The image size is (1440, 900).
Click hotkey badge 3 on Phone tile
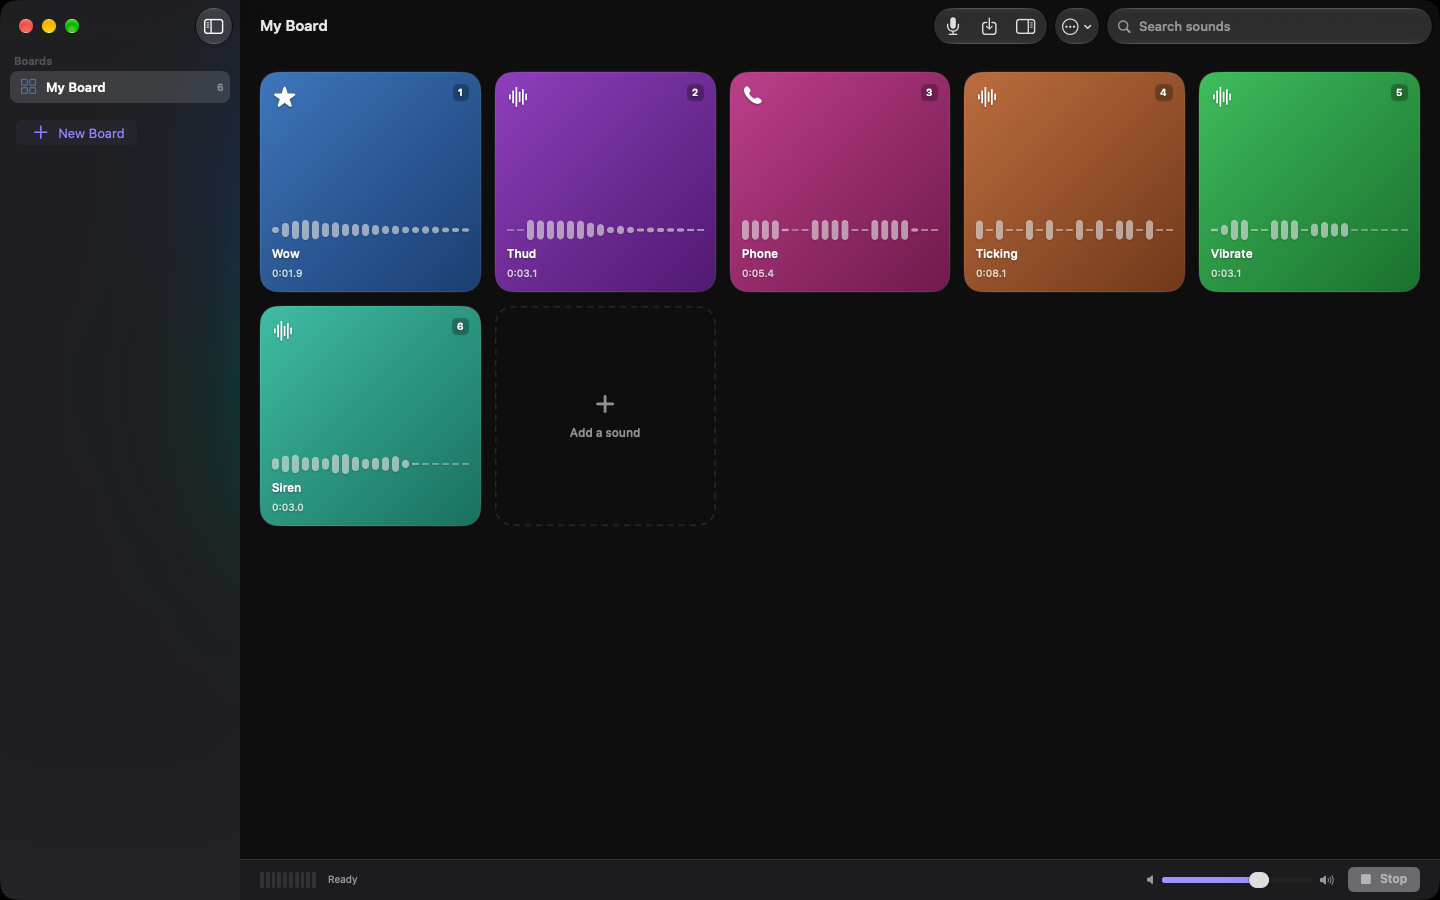[929, 93]
